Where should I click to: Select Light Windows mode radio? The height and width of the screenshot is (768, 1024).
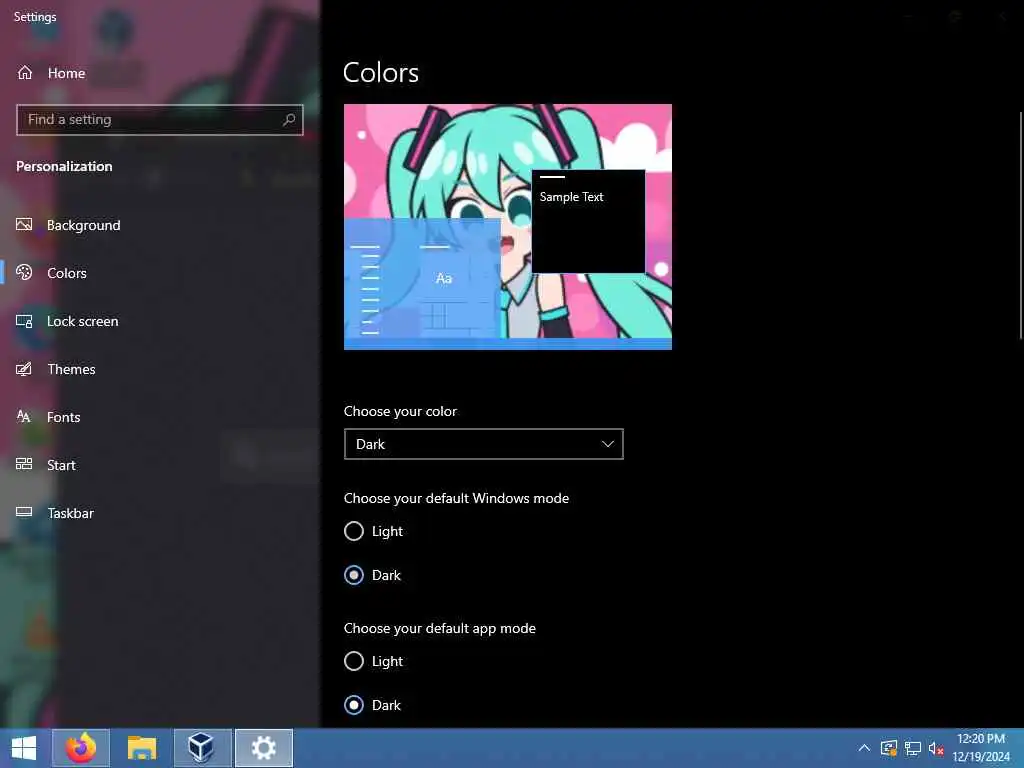[354, 531]
